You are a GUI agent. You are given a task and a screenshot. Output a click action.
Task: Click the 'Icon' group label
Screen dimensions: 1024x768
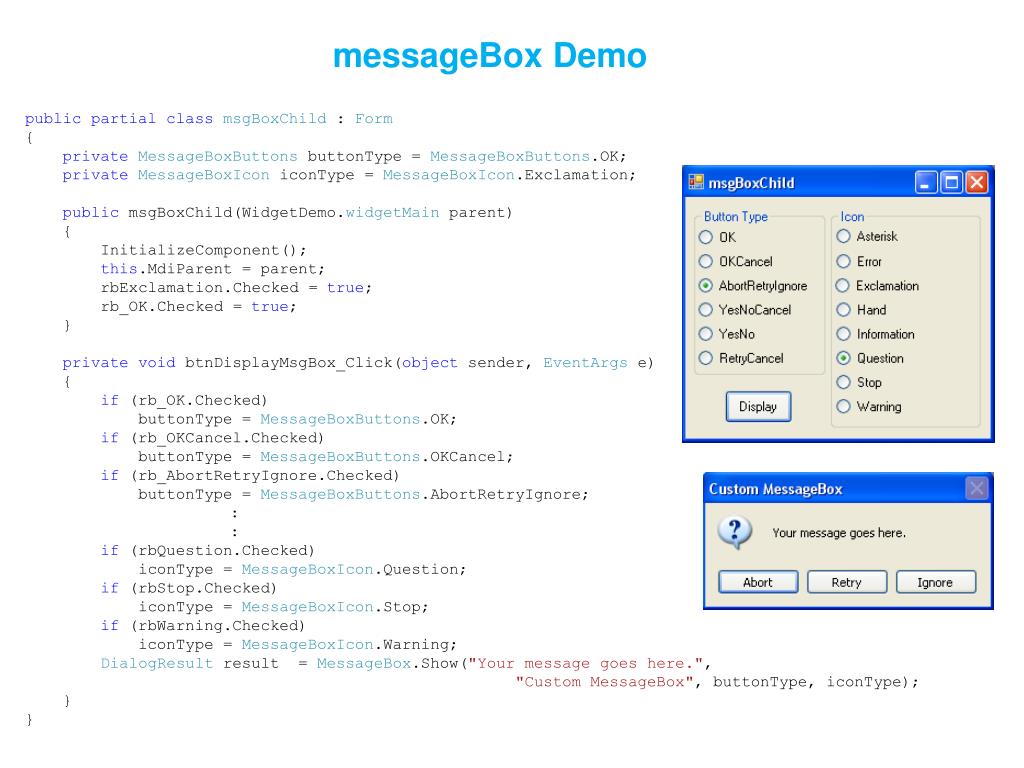point(852,217)
